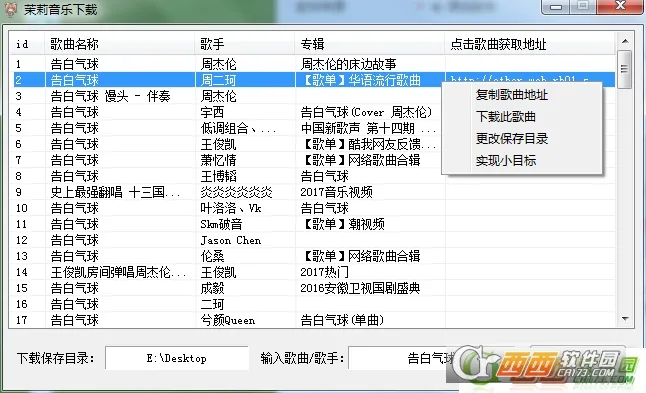Select singer Jason Chen
646x393 pixels.
tap(231, 240)
